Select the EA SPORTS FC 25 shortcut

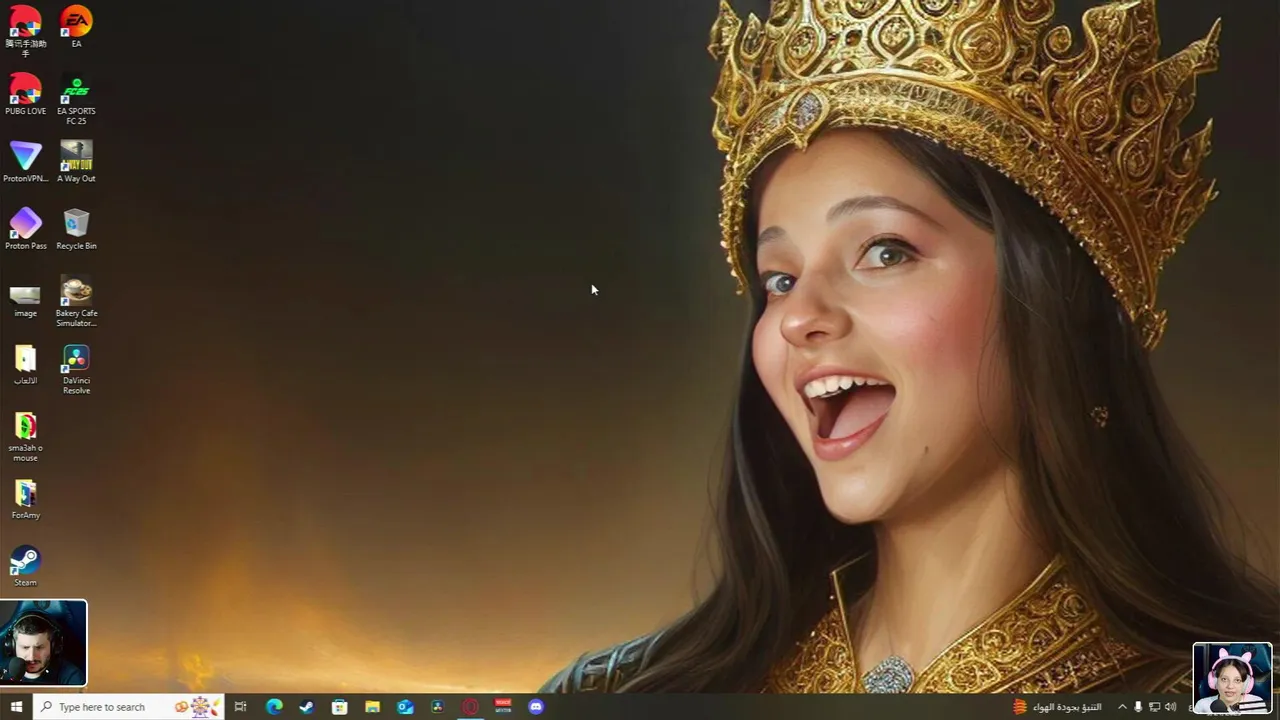click(x=76, y=99)
